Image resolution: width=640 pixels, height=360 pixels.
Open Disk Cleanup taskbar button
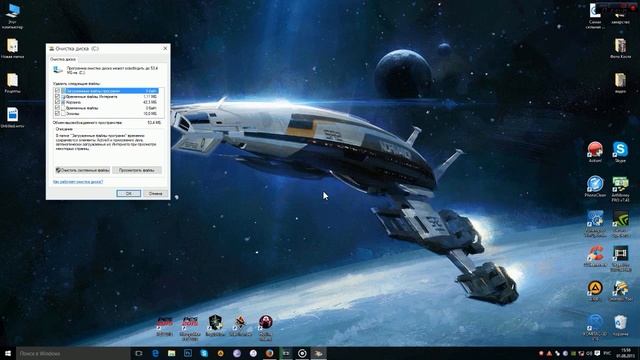[318, 353]
